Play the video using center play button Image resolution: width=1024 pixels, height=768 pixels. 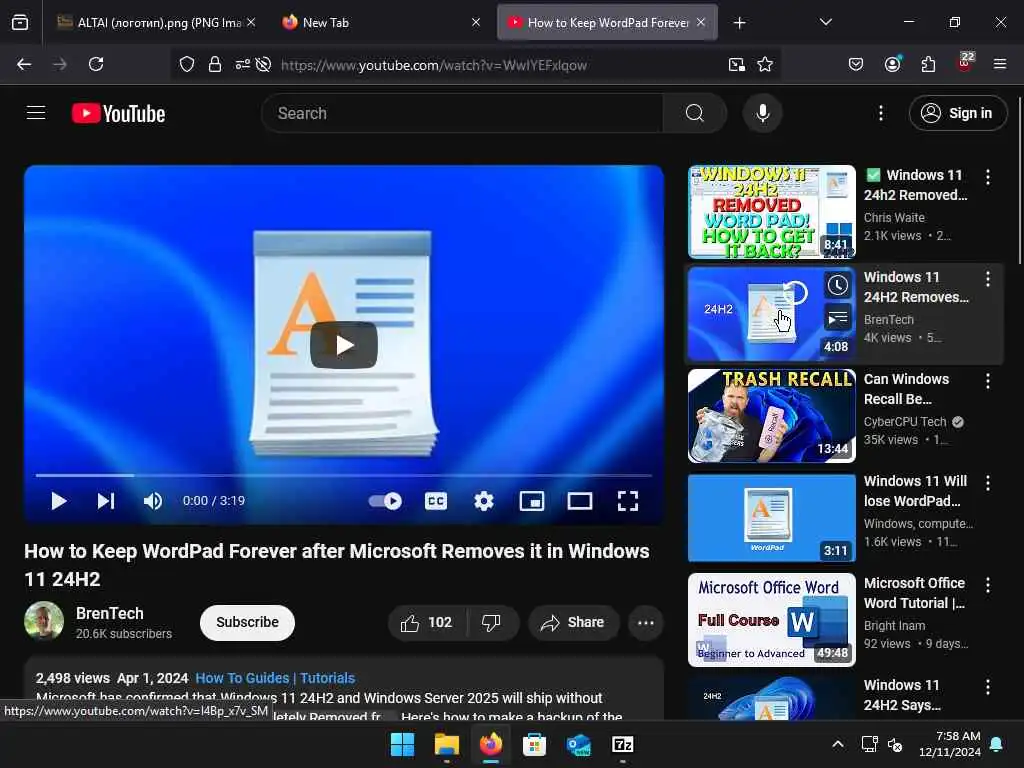(344, 345)
